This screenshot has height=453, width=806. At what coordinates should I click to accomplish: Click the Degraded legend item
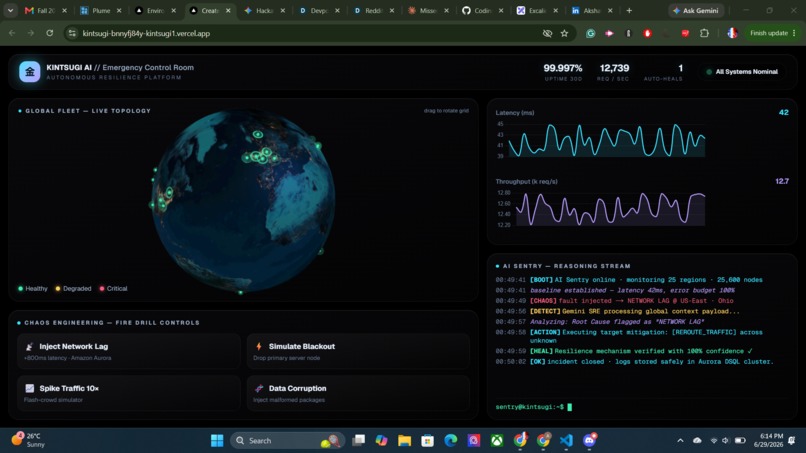tap(73, 288)
